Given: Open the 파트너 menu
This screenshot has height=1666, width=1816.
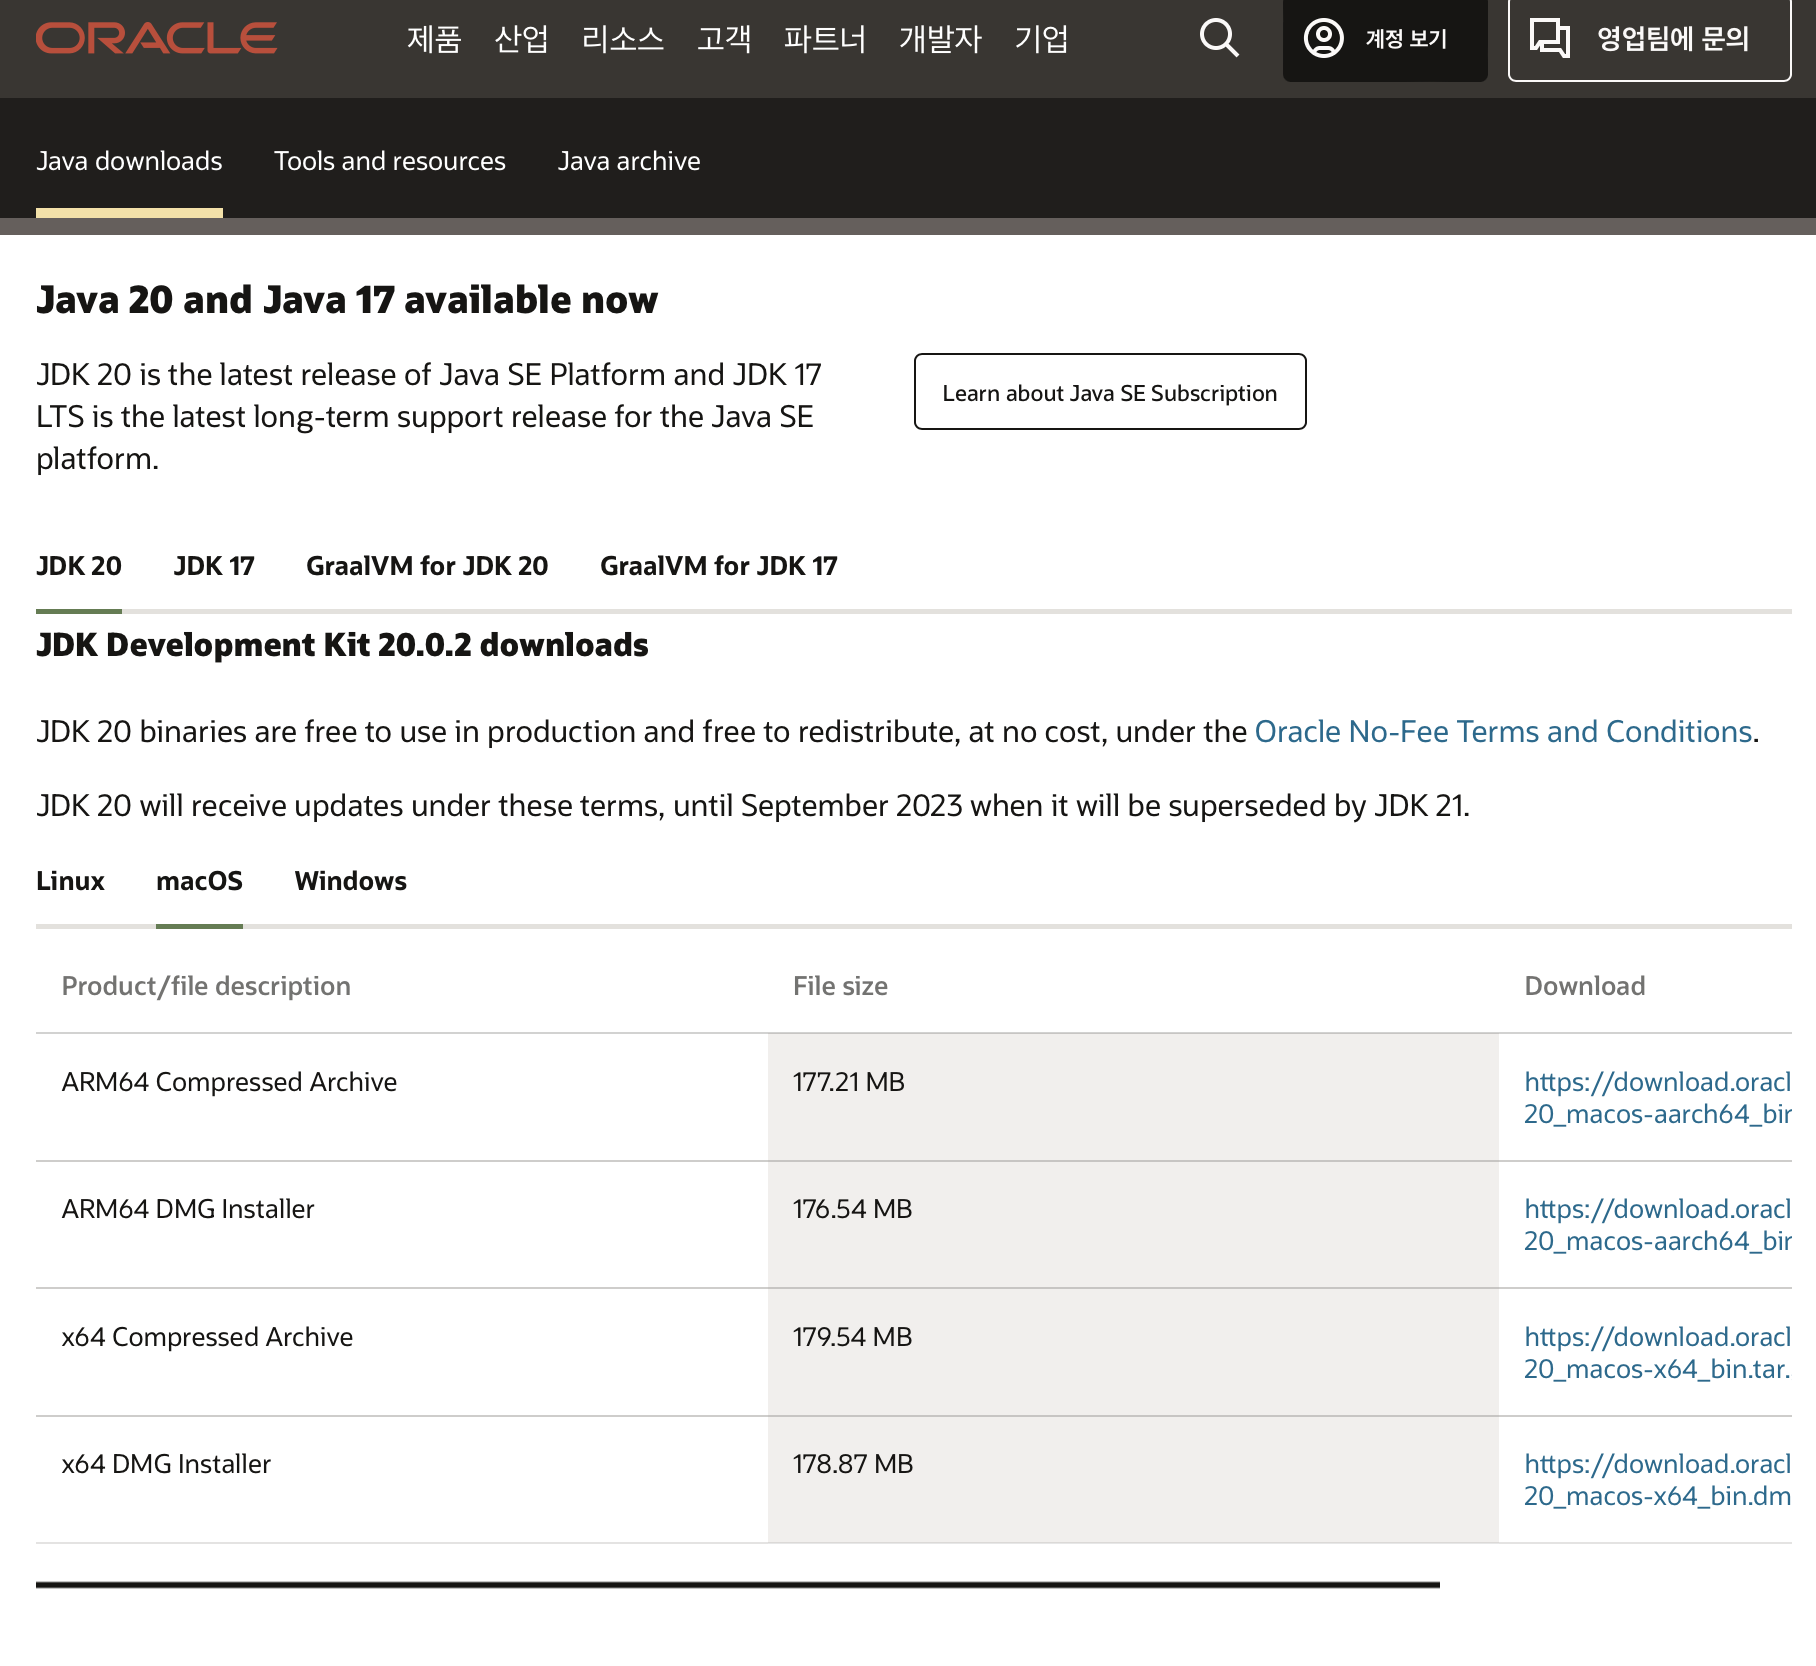Looking at the screenshot, I should click(x=825, y=39).
